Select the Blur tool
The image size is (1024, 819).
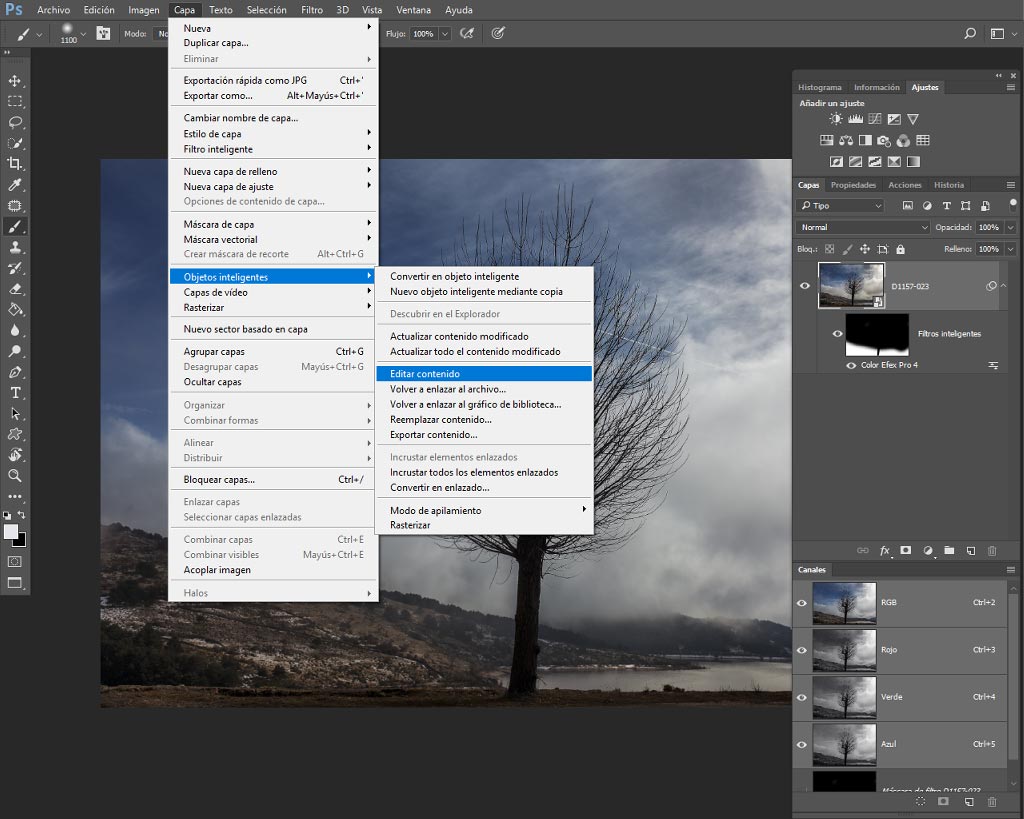pos(14,330)
